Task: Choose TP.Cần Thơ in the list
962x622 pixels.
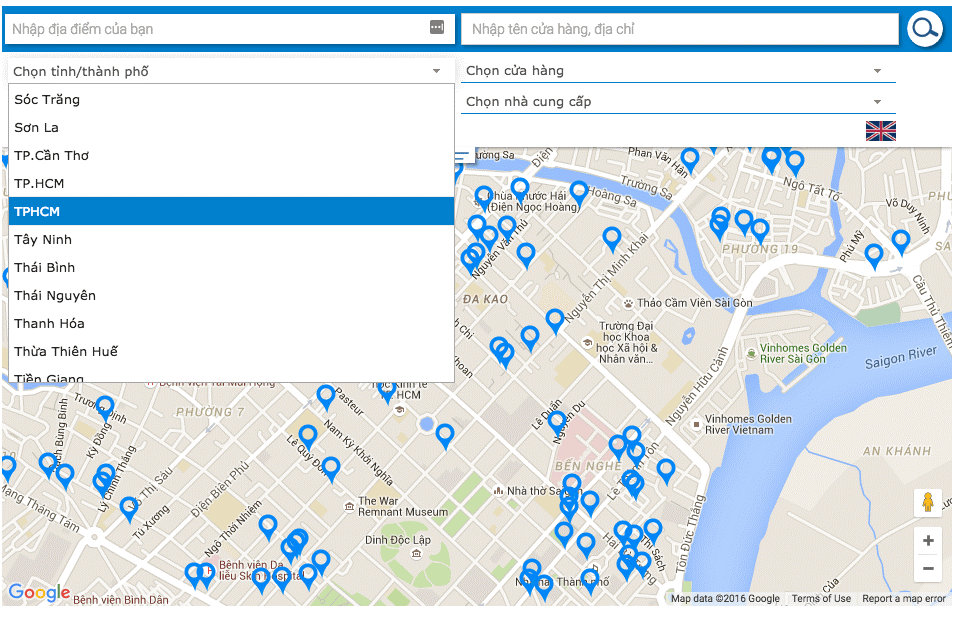Action: [x=231, y=156]
